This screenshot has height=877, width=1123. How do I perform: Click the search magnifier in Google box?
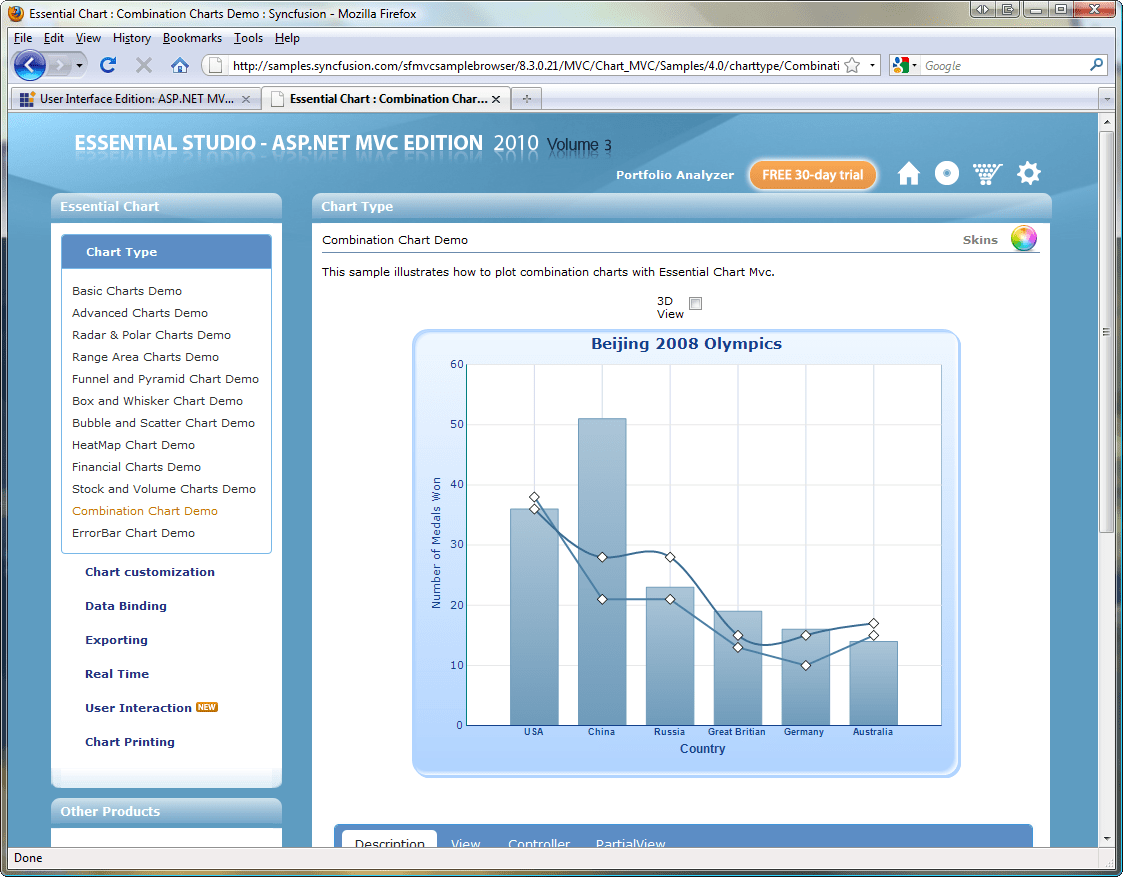point(1096,65)
